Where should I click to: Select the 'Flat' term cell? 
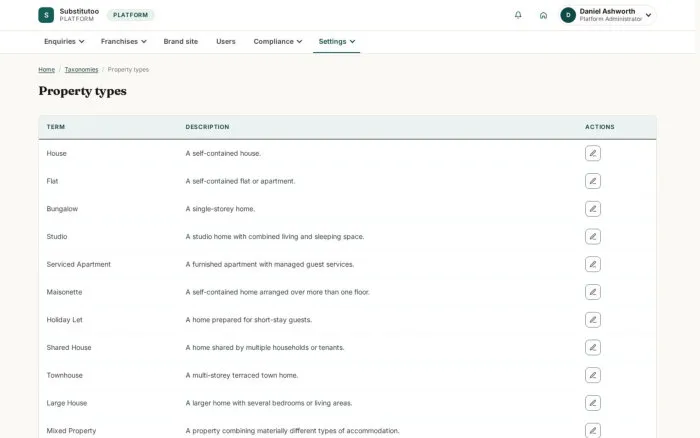pyautogui.click(x=52, y=181)
